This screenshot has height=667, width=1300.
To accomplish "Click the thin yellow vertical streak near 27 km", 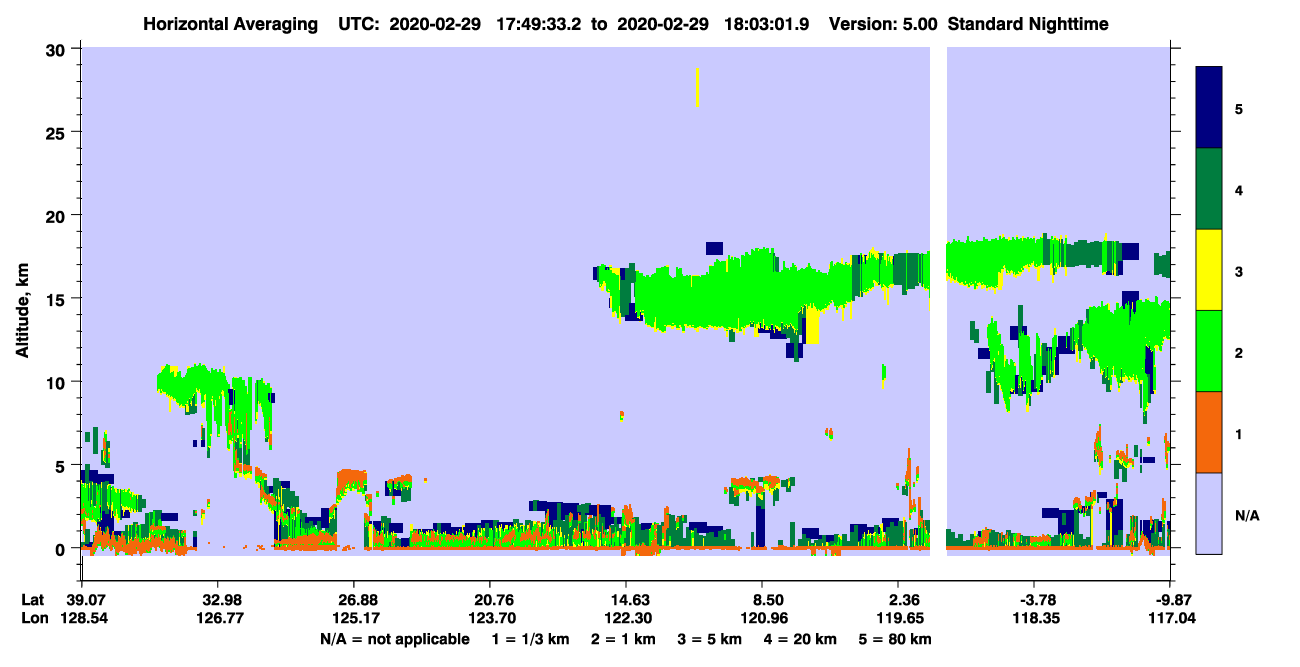I will pyautogui.click(x=697, y=87).
